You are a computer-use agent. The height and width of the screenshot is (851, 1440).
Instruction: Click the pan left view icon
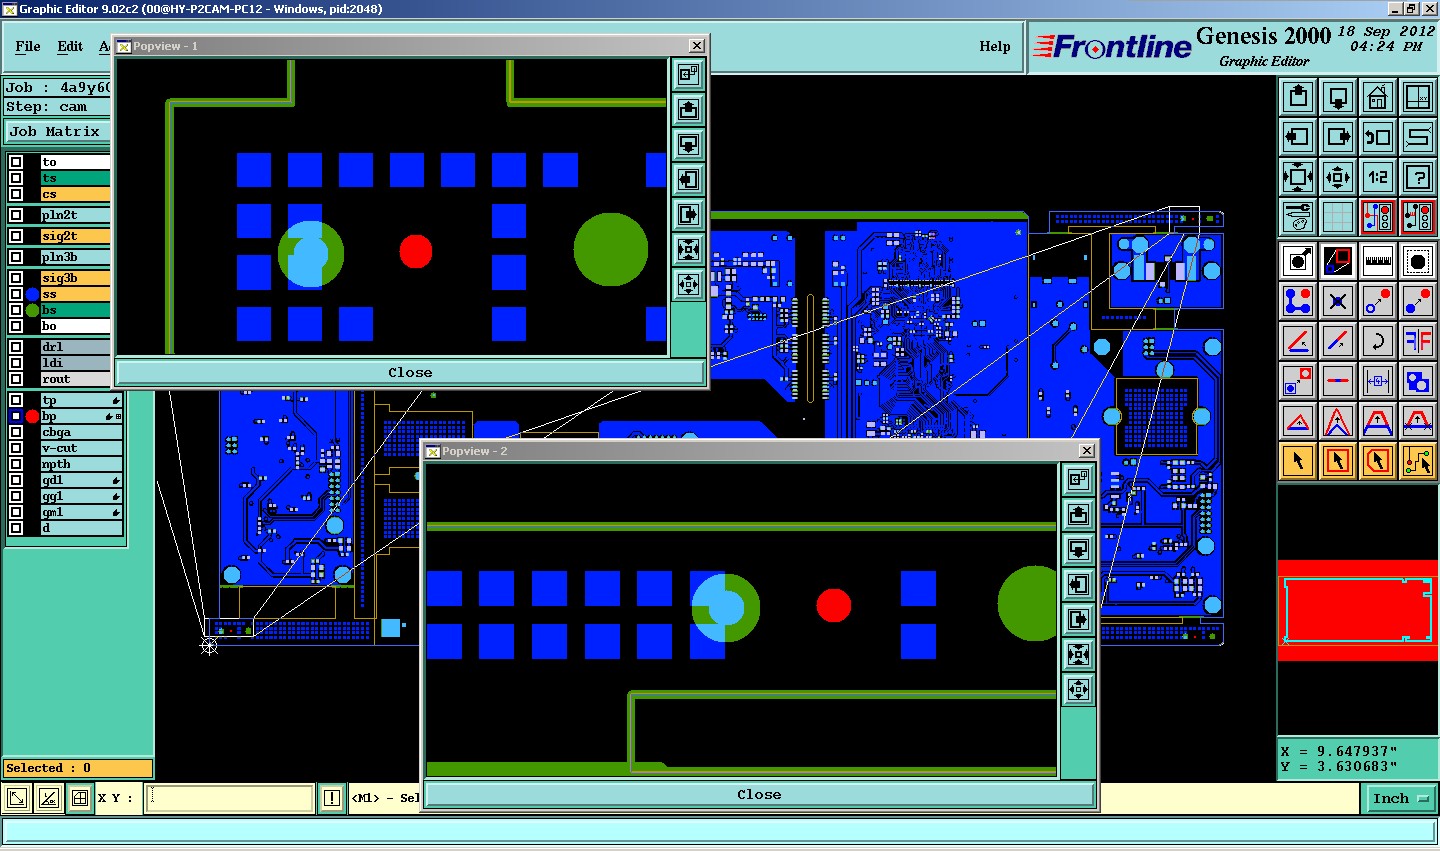pyautogui.click(x=1298, y=137)
